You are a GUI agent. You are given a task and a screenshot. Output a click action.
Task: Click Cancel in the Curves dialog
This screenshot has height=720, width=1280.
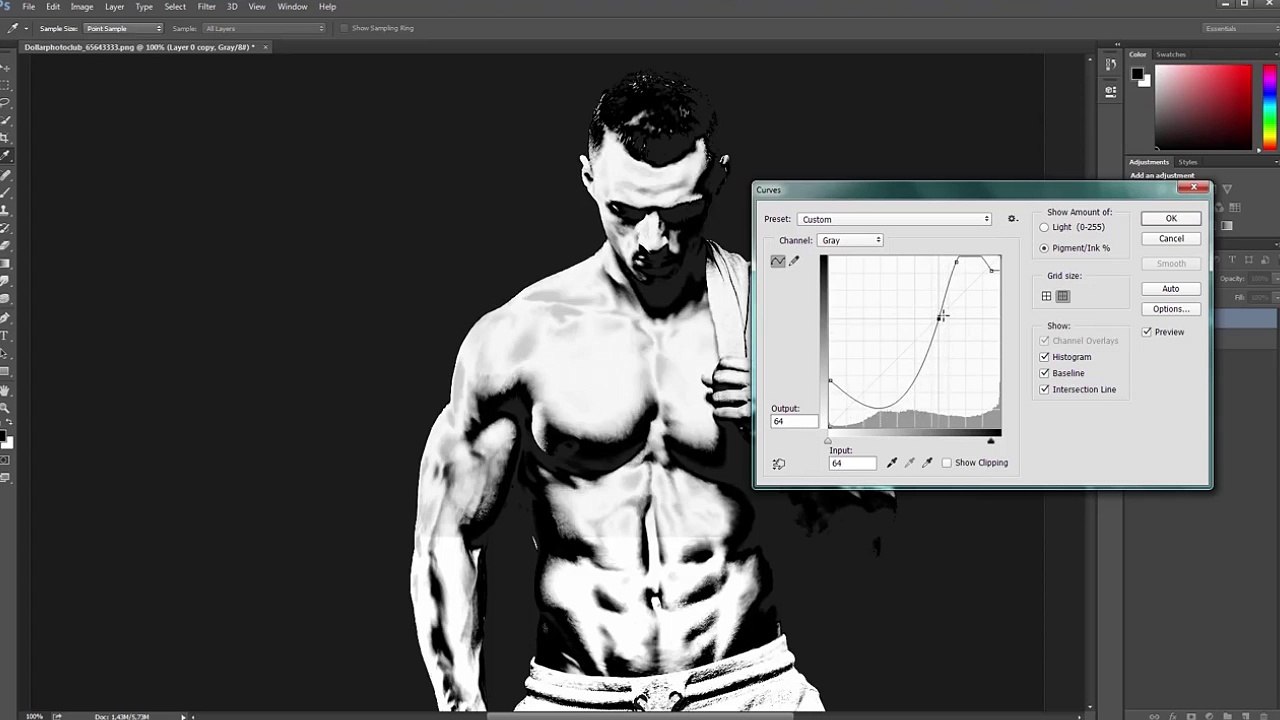1171,239
